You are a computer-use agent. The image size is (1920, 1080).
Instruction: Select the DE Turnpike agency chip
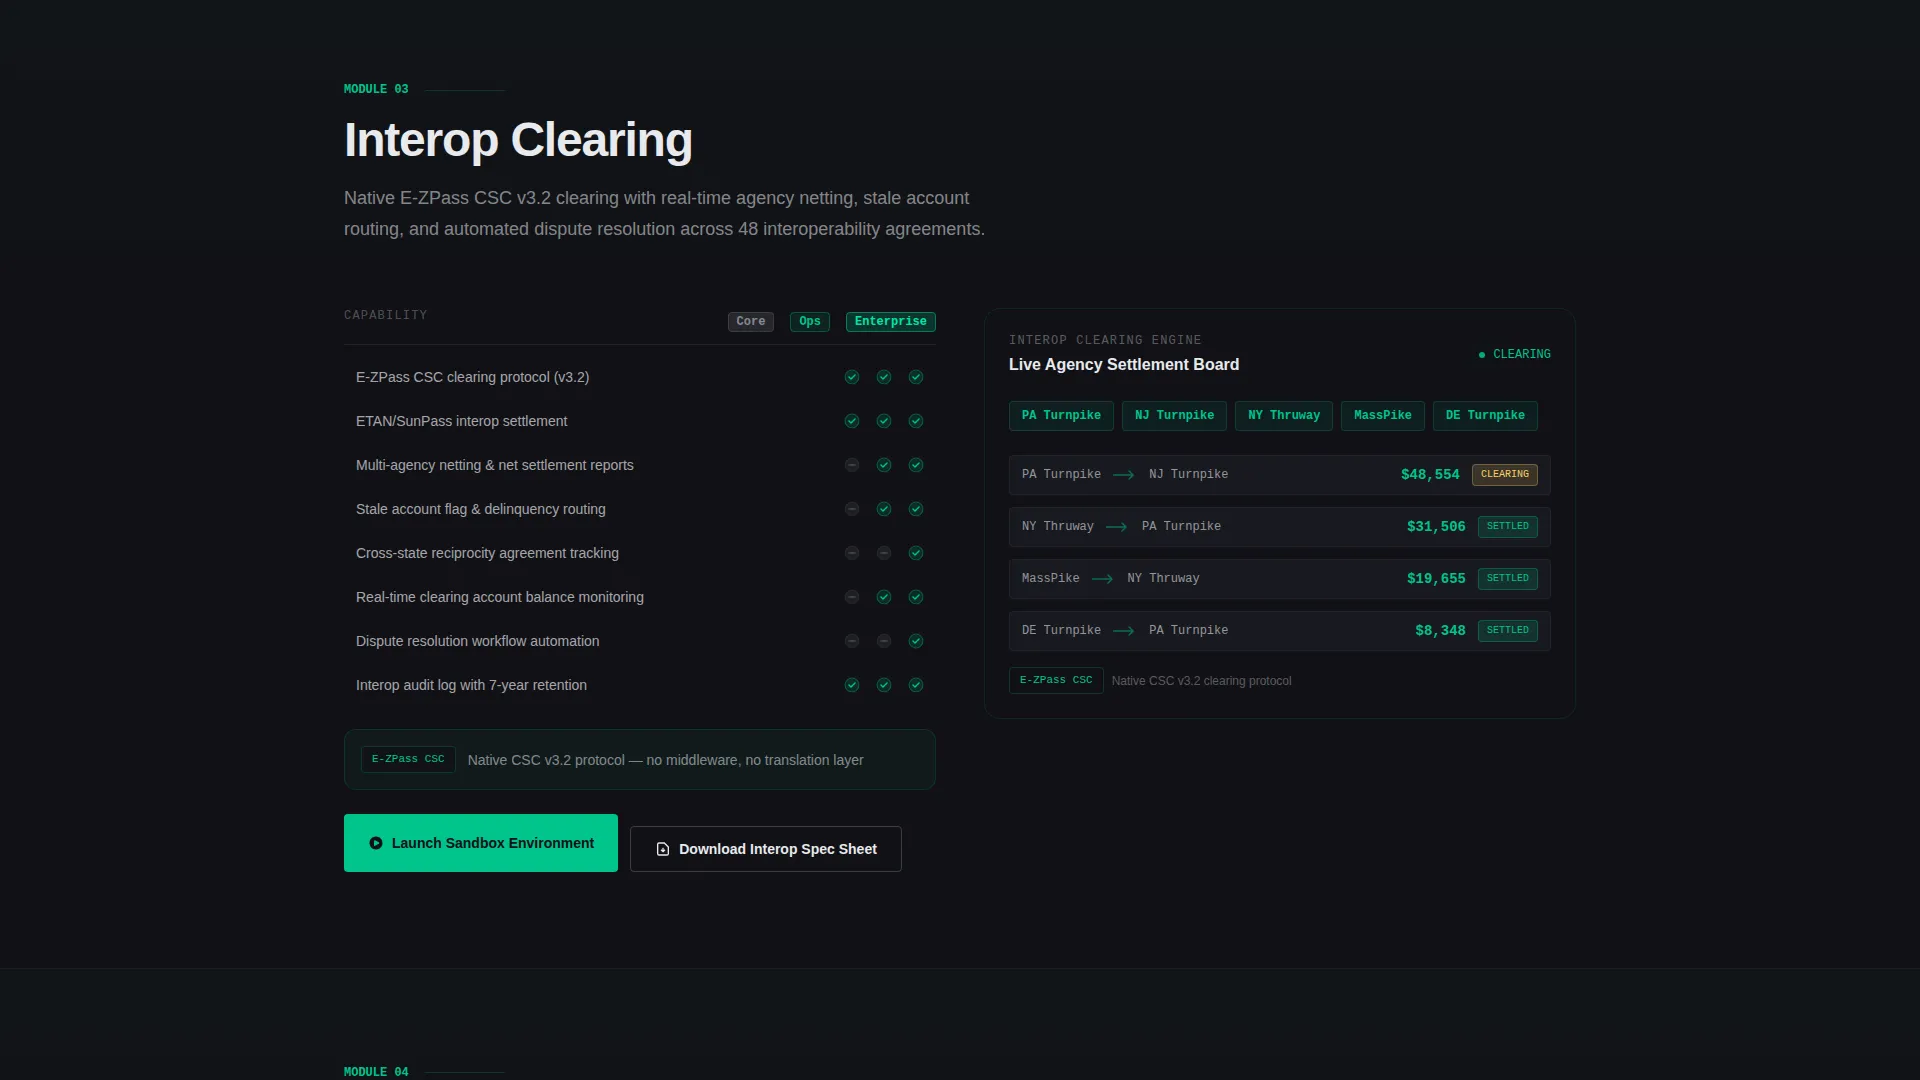point(1485,416)
